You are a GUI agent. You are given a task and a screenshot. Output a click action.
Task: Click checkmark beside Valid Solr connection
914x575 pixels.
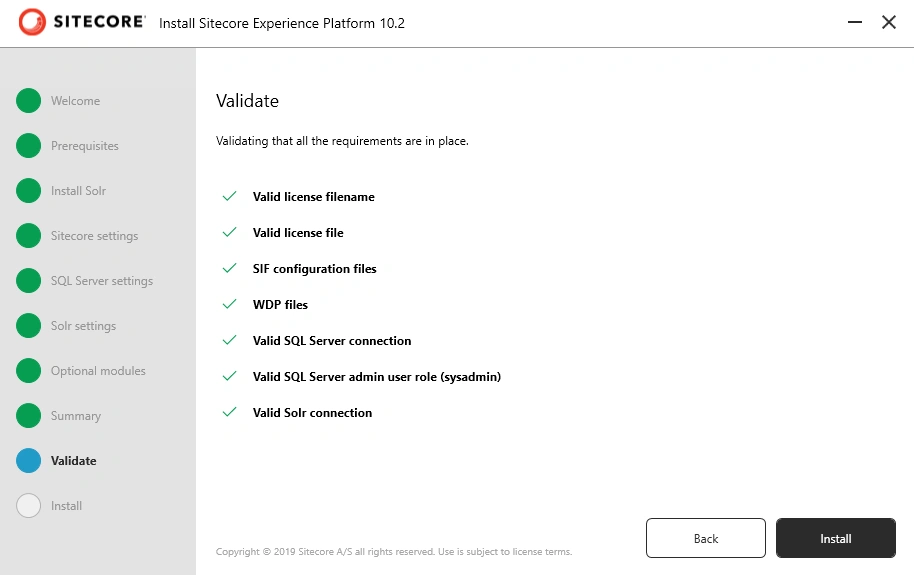(230, 412)
